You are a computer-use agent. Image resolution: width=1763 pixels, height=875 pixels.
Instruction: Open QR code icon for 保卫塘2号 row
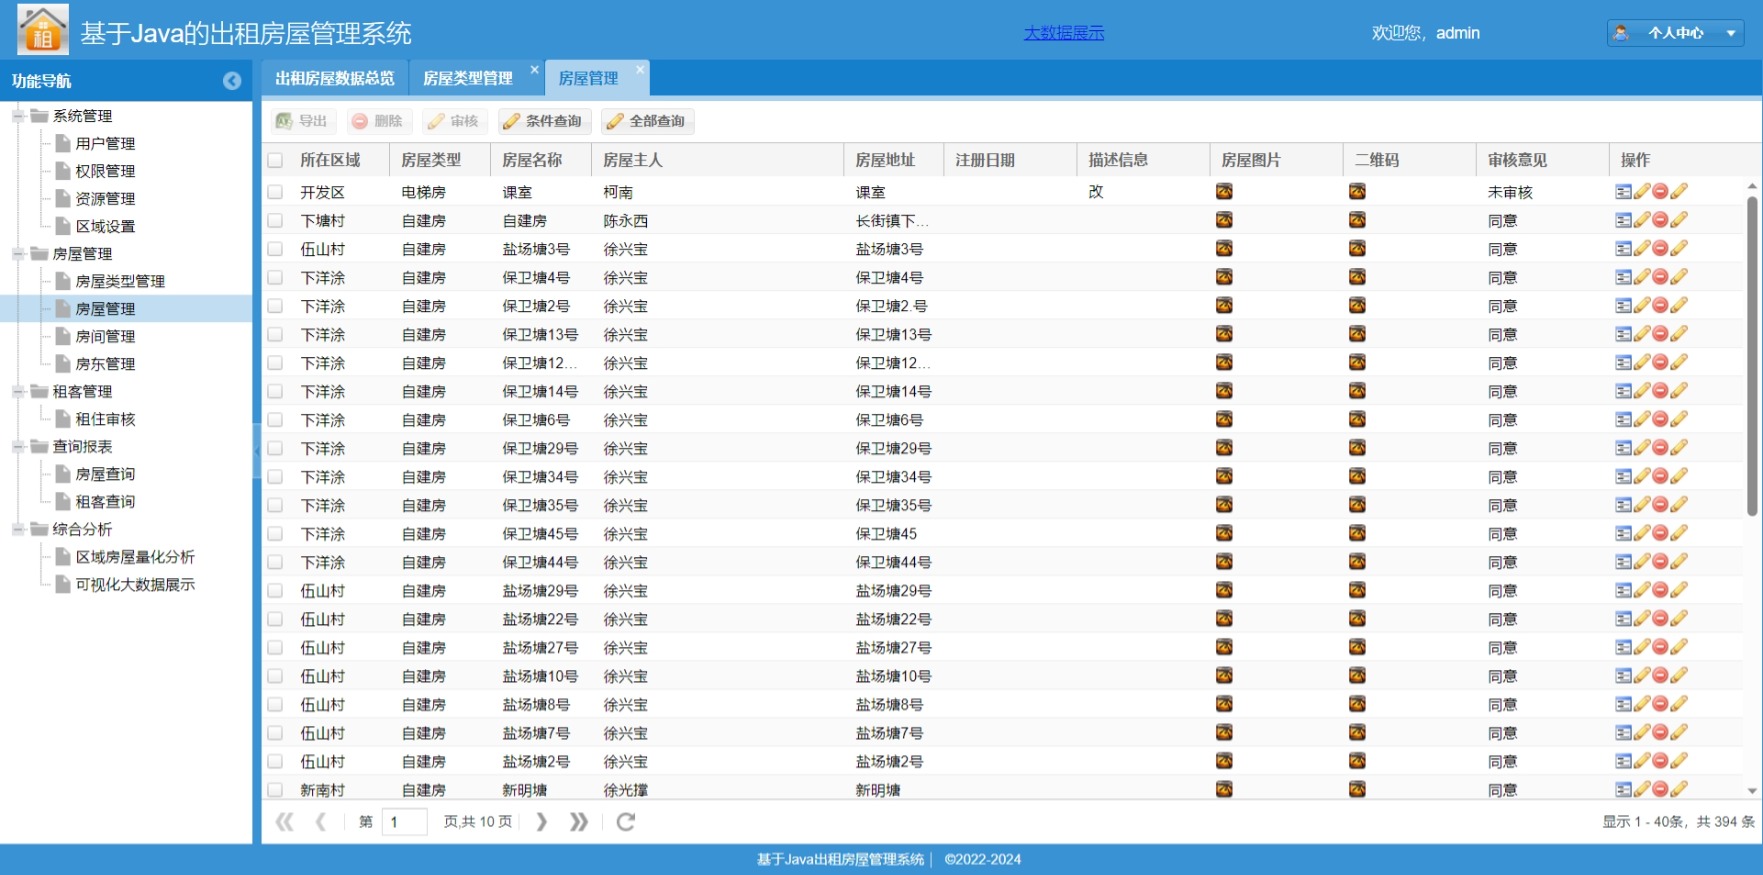point(1357,306)
